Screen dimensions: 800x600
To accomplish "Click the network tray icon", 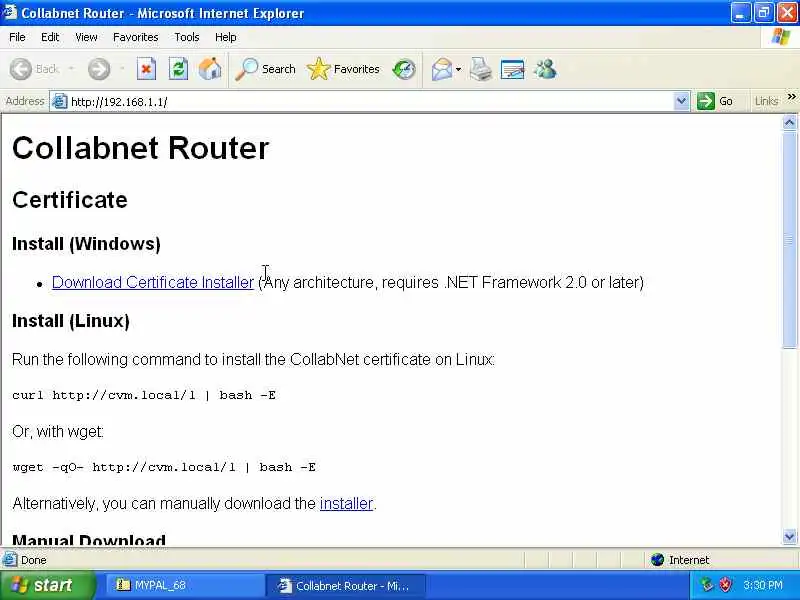I will coord(707,585).
